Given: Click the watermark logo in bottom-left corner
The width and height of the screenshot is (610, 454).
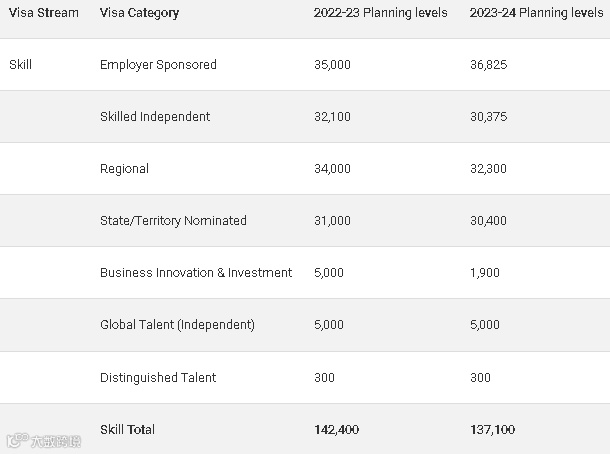Looking at the screenshot, I should 44,439.
